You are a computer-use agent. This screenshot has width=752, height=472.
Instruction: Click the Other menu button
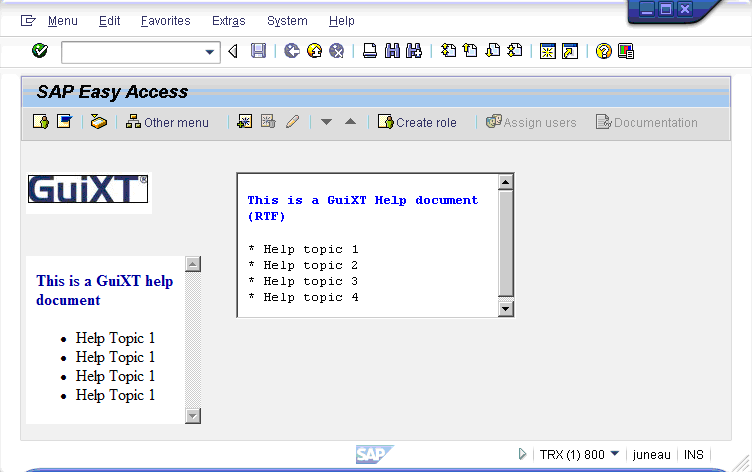[167, 122]
